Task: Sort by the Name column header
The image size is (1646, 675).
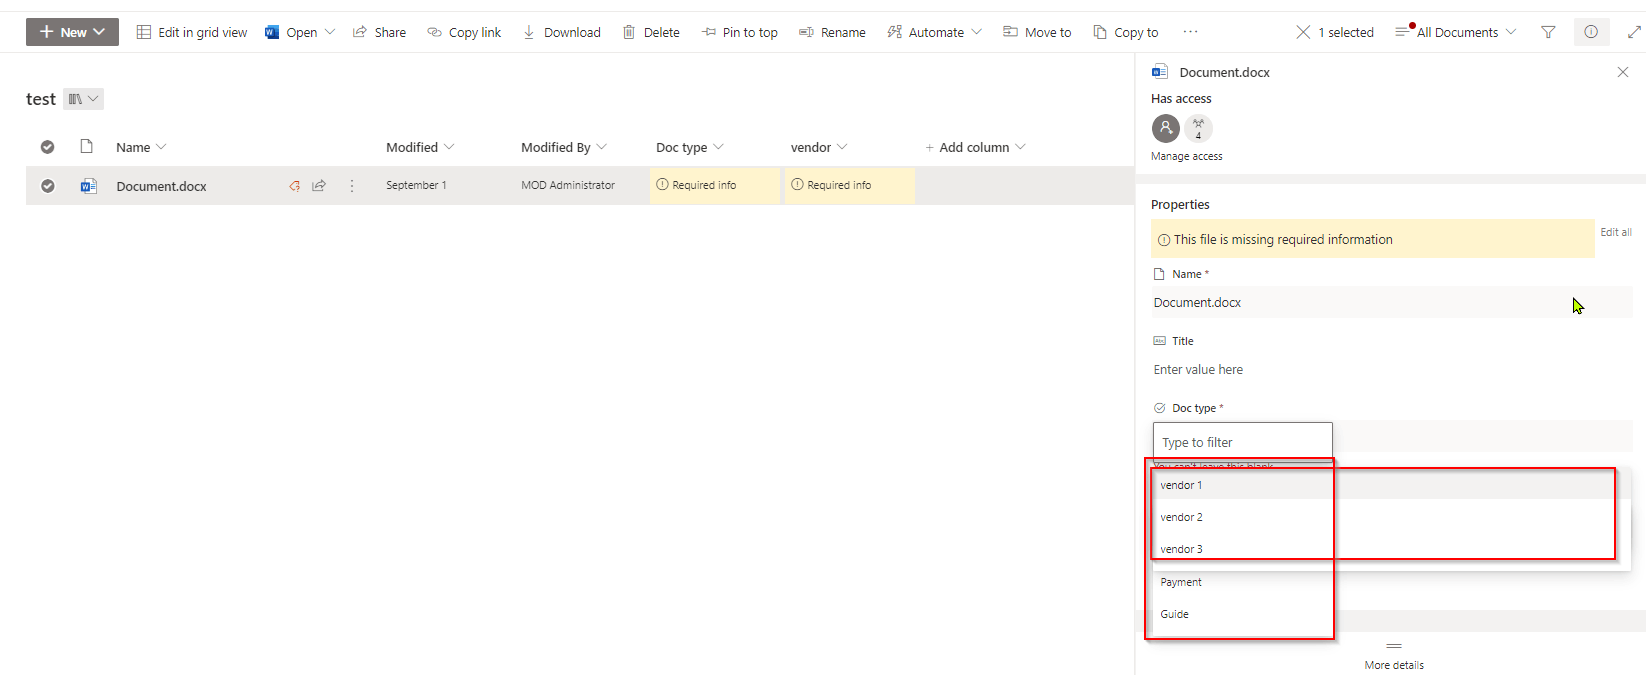Action: click(x=141, y=147)
